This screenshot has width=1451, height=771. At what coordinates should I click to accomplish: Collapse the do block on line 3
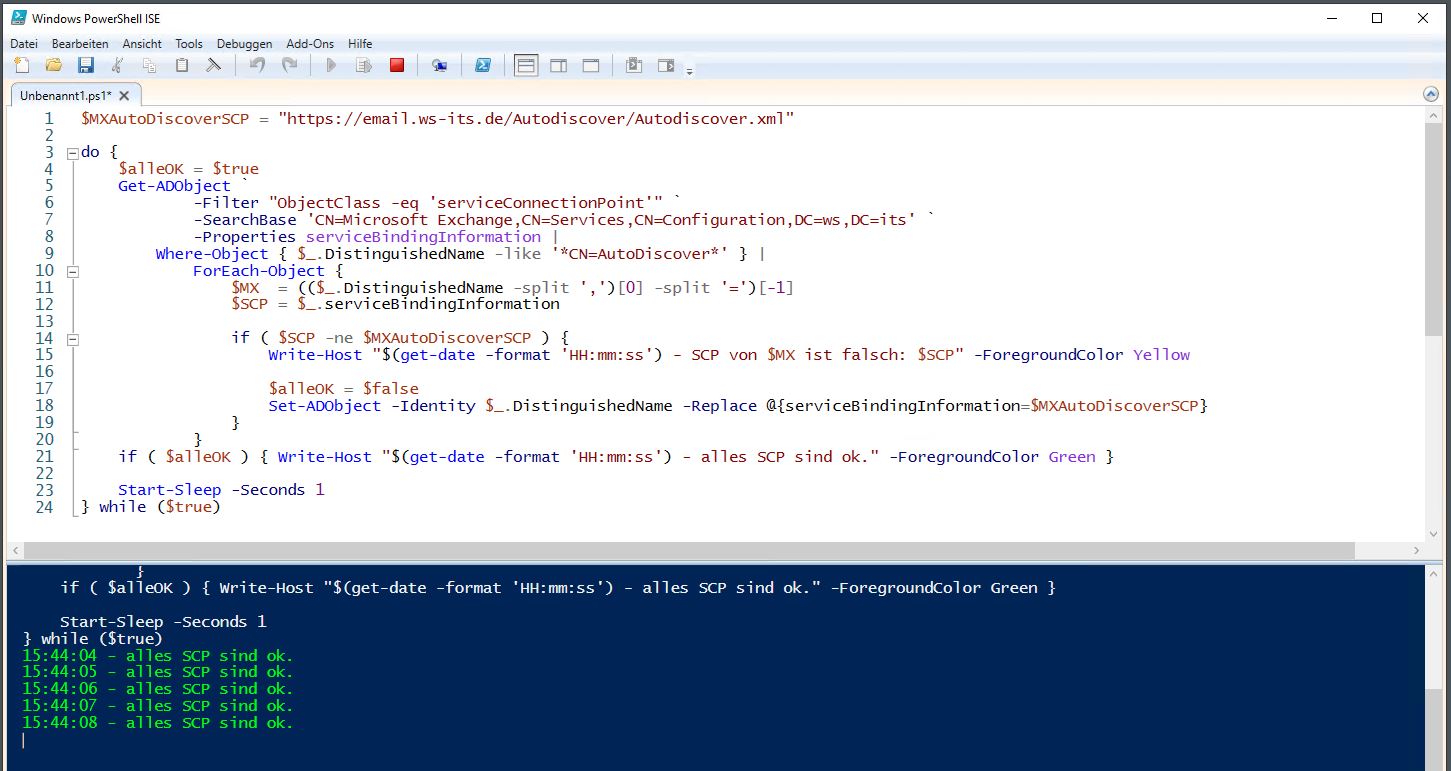72,153
